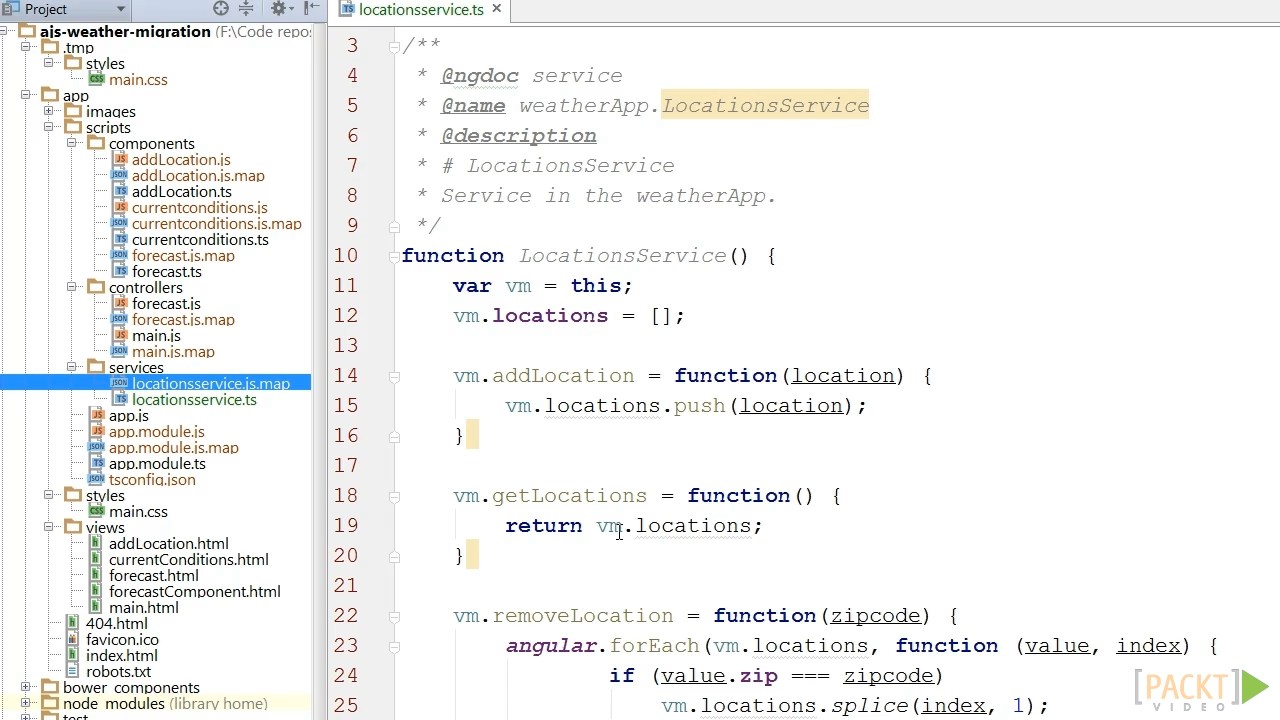Viewport: 1280px width, 720px height.
Task: Expand the node_modules library folder
Action: tap(26, 703)
